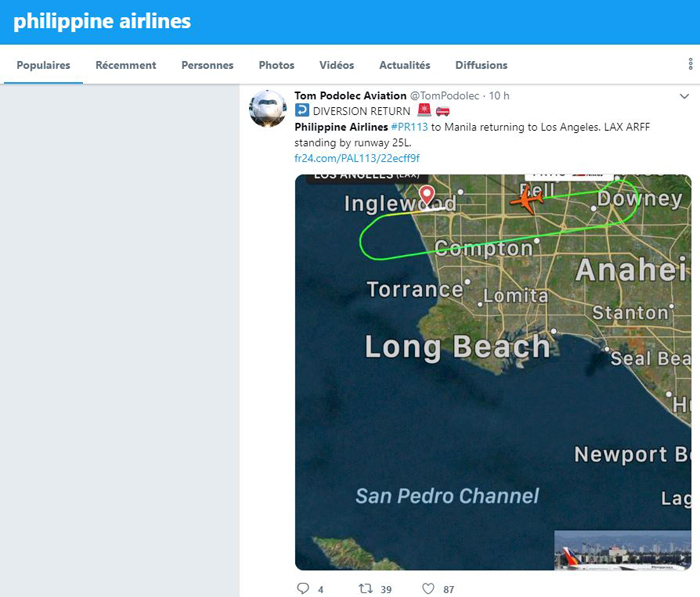
Task: Select the Populaires tab
Action: [43, 65]
